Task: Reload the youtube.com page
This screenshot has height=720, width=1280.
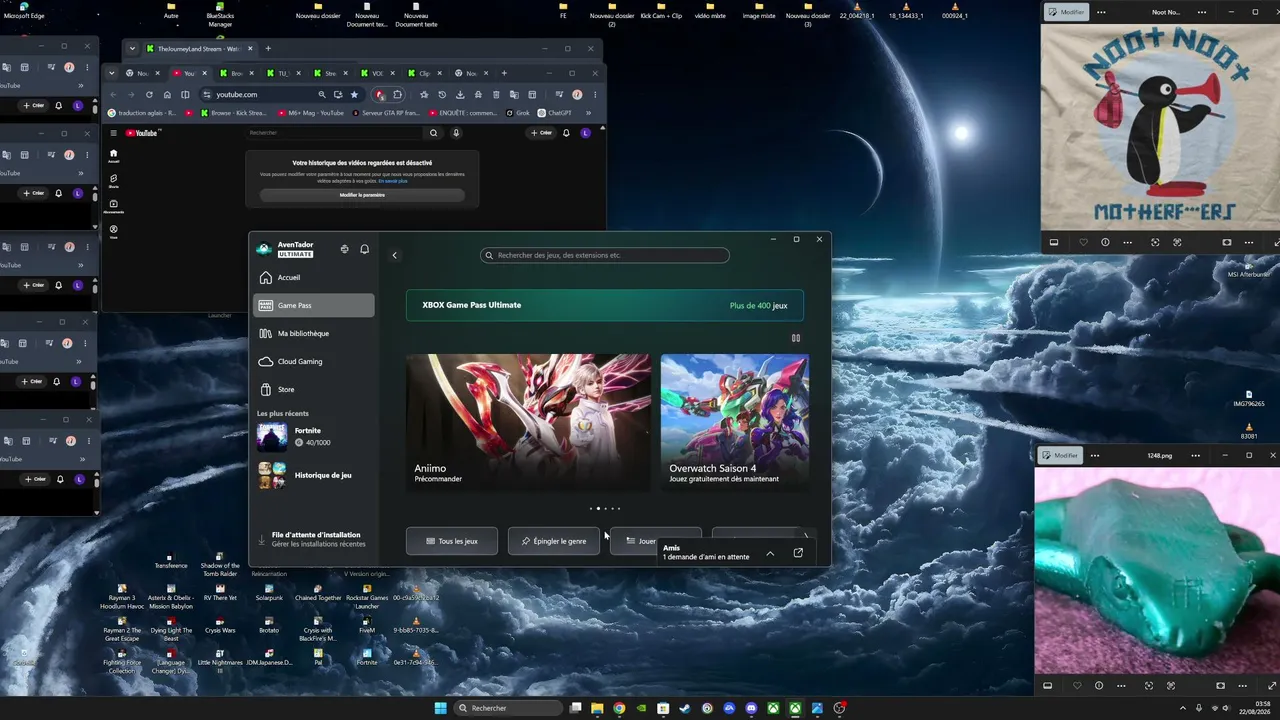Action: 149,95
